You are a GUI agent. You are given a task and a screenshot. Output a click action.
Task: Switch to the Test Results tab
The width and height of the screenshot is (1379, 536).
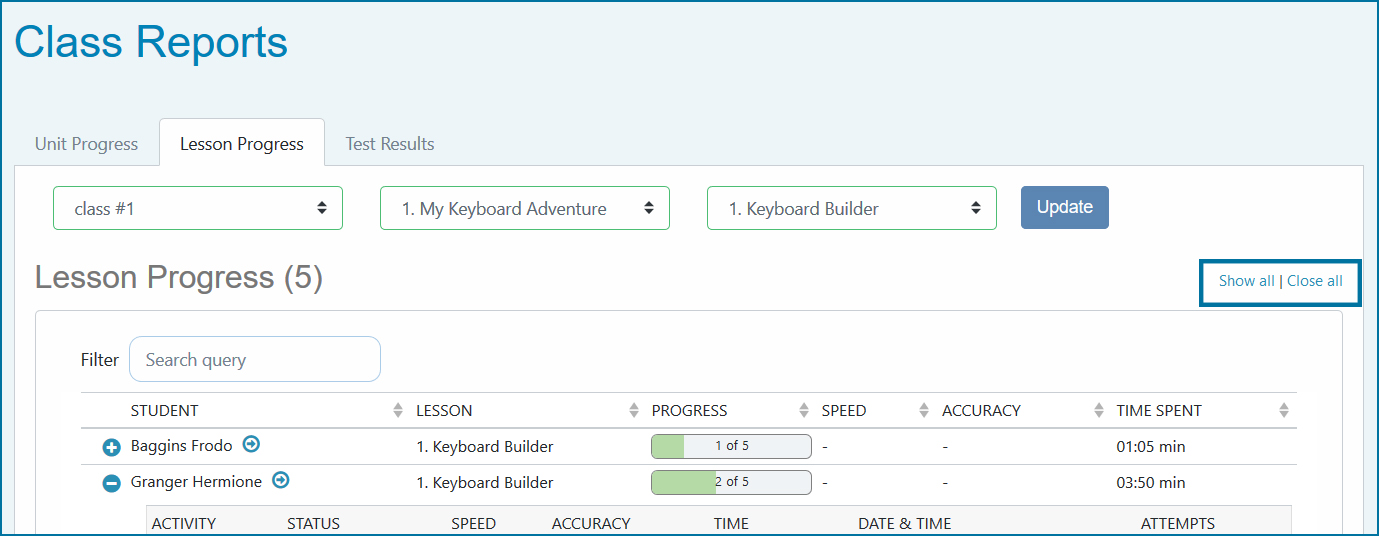pyautogui.click(x=390, y=144)
